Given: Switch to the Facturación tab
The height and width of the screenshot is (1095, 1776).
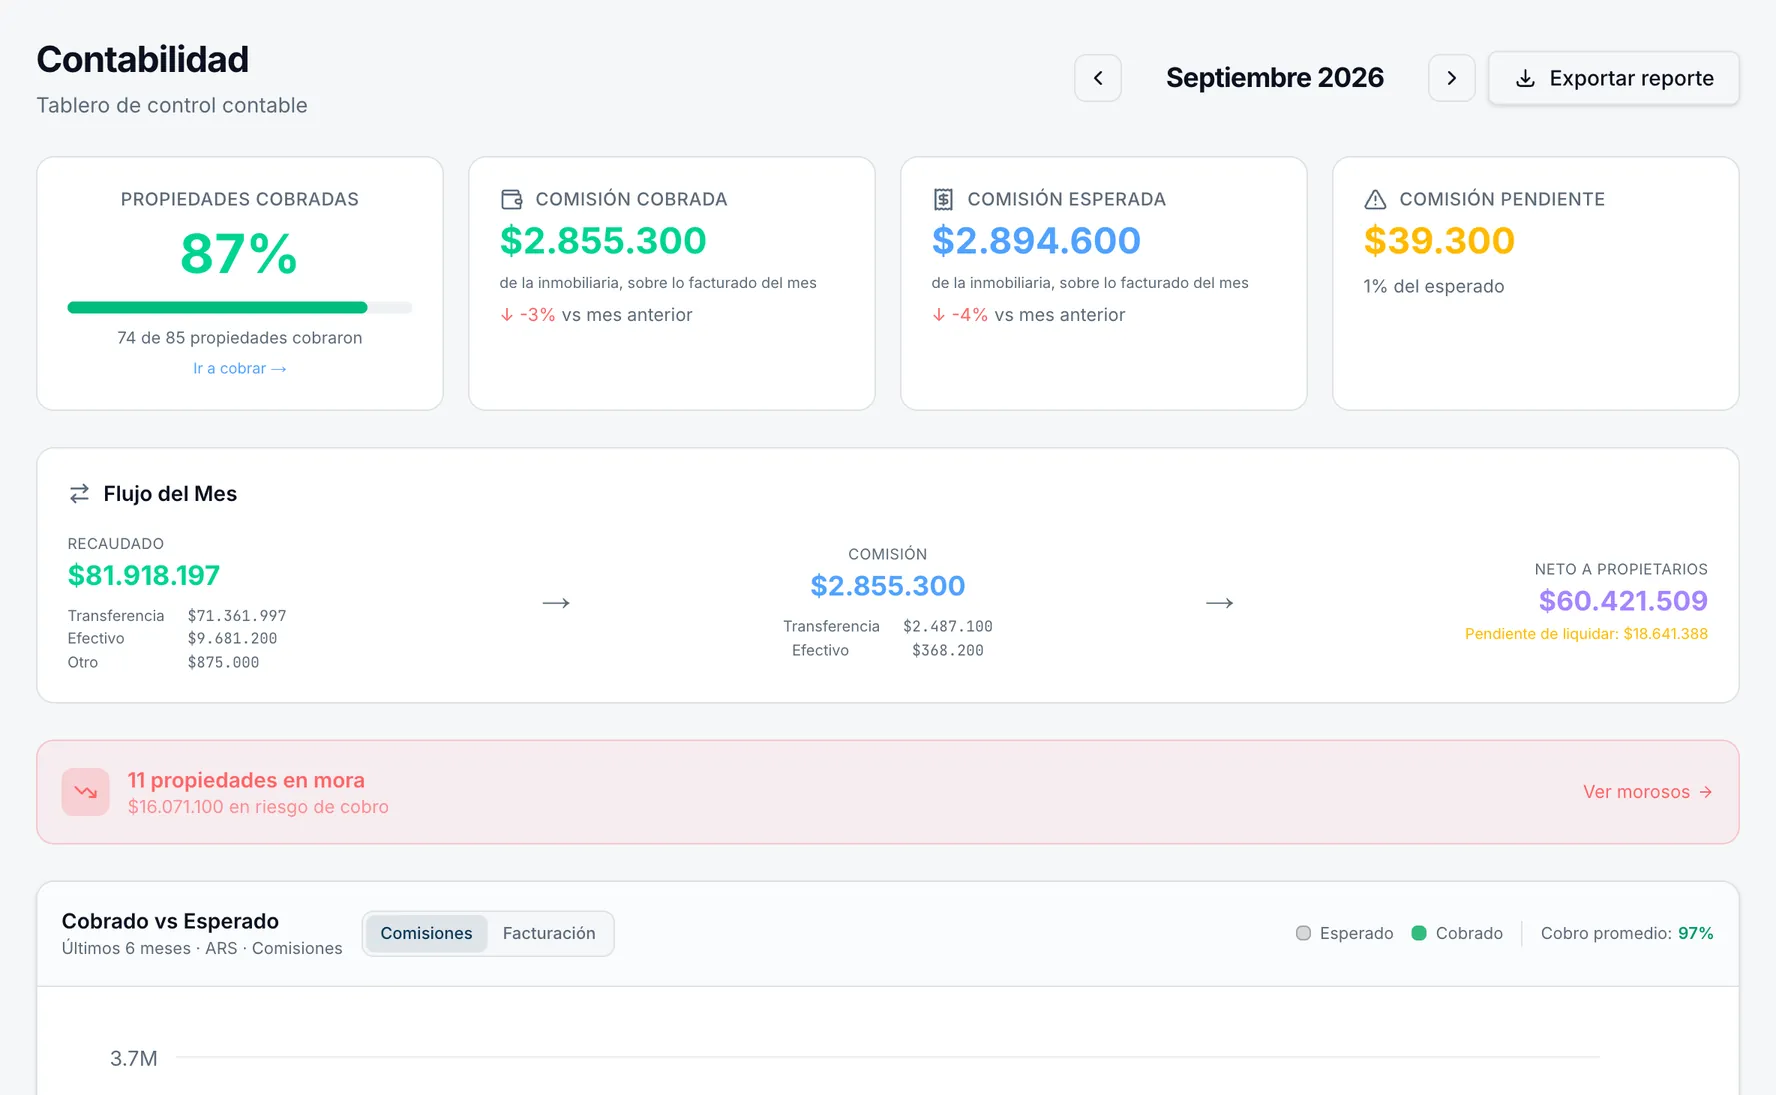Looking at the screenshot, I should 549,933.
